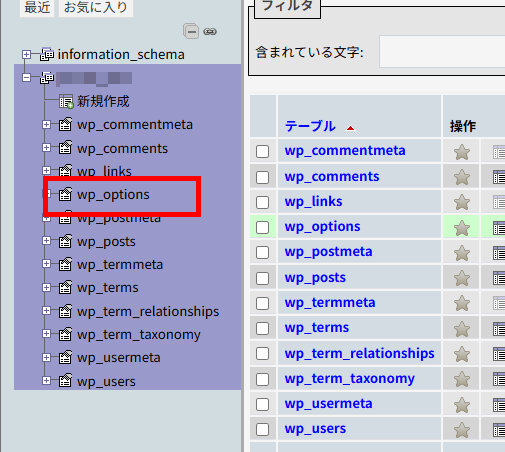Viewport: 505px width, 452px height.
Task: Click the wp_options table icon in tree
Action: 65,194
